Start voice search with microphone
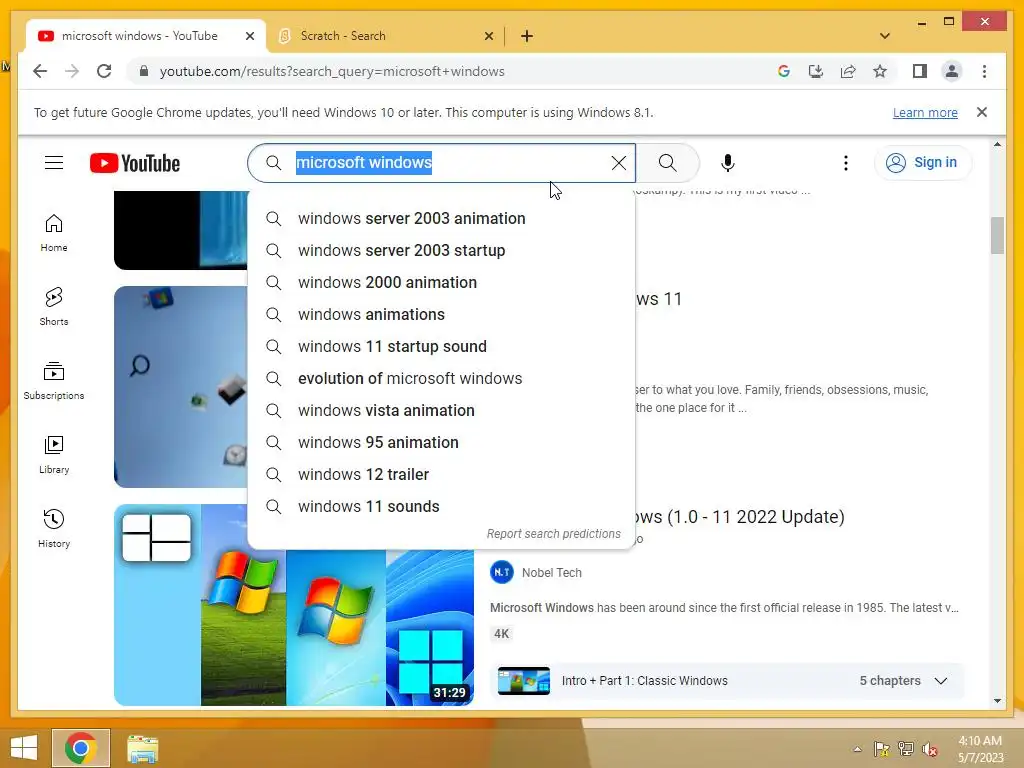Viewport: 1024px width, 768px height. 728,163
